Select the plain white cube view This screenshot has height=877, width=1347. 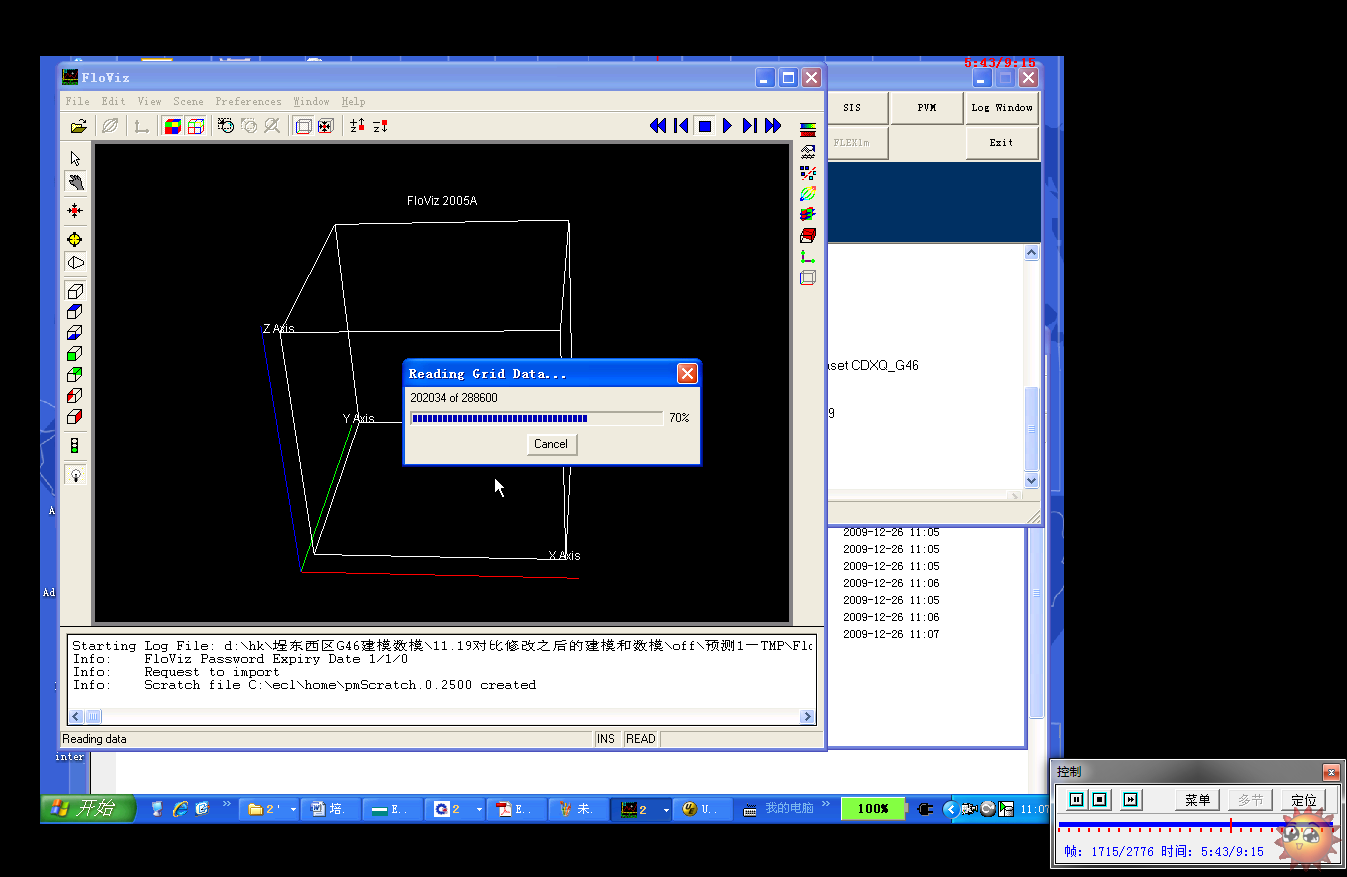pos(75,291)
